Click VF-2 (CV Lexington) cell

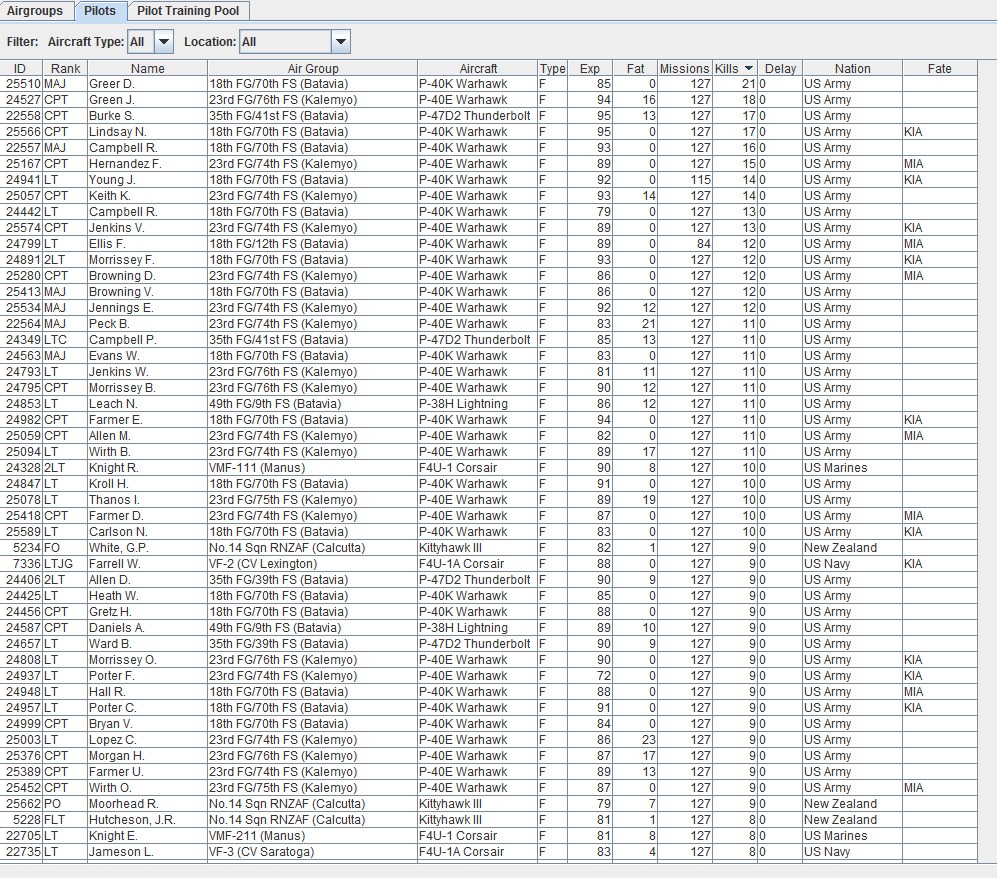(x=312, y=564)
